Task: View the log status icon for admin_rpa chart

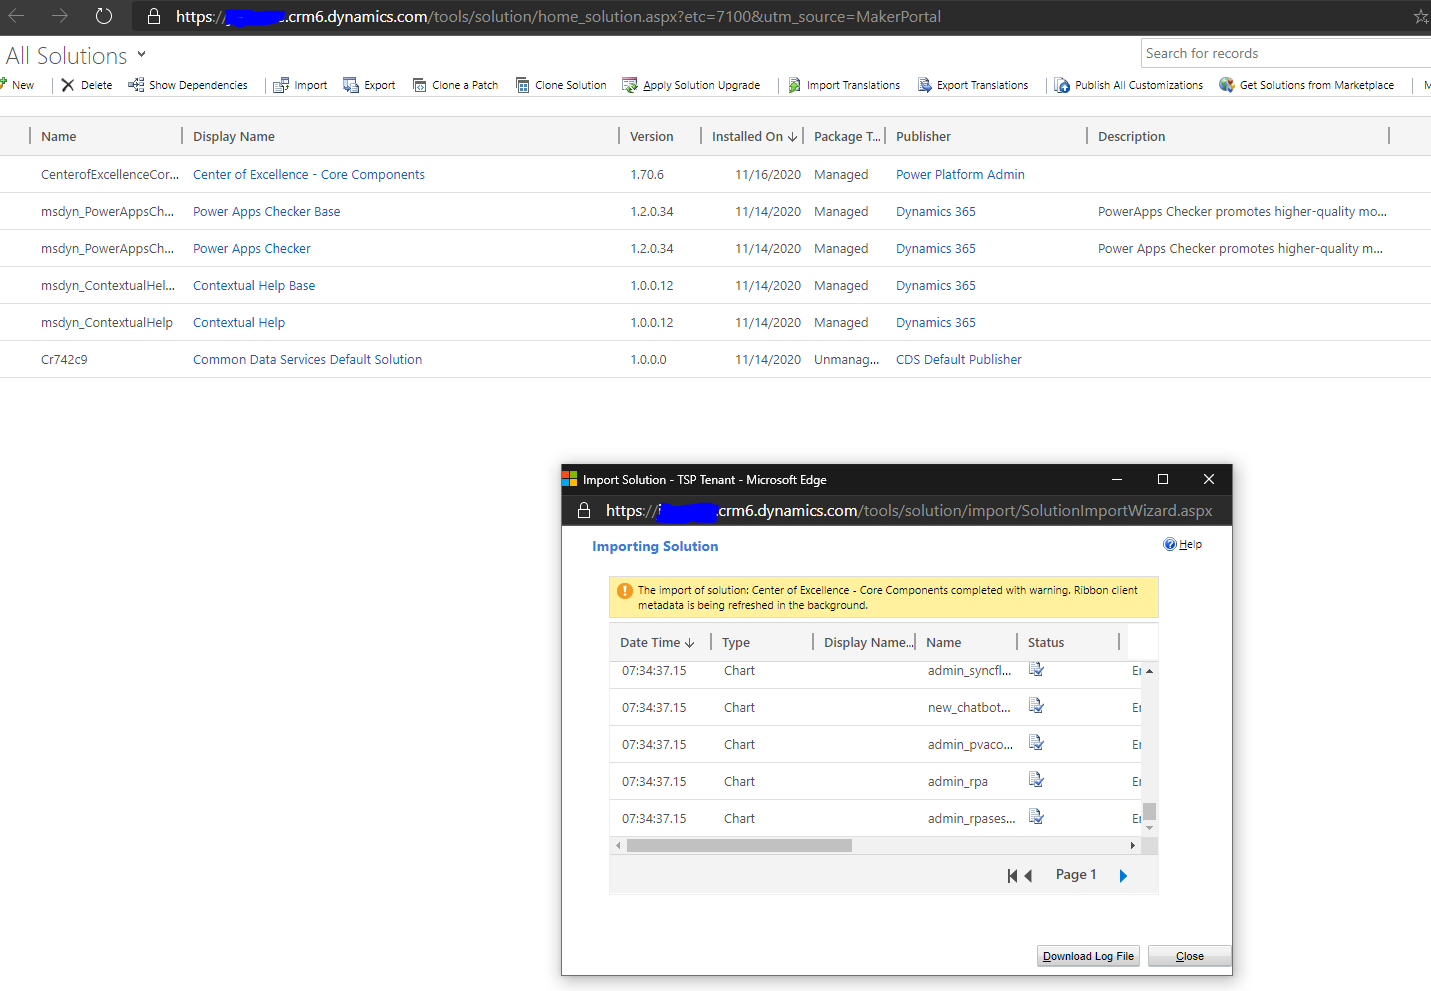Action: (1036, 779)
